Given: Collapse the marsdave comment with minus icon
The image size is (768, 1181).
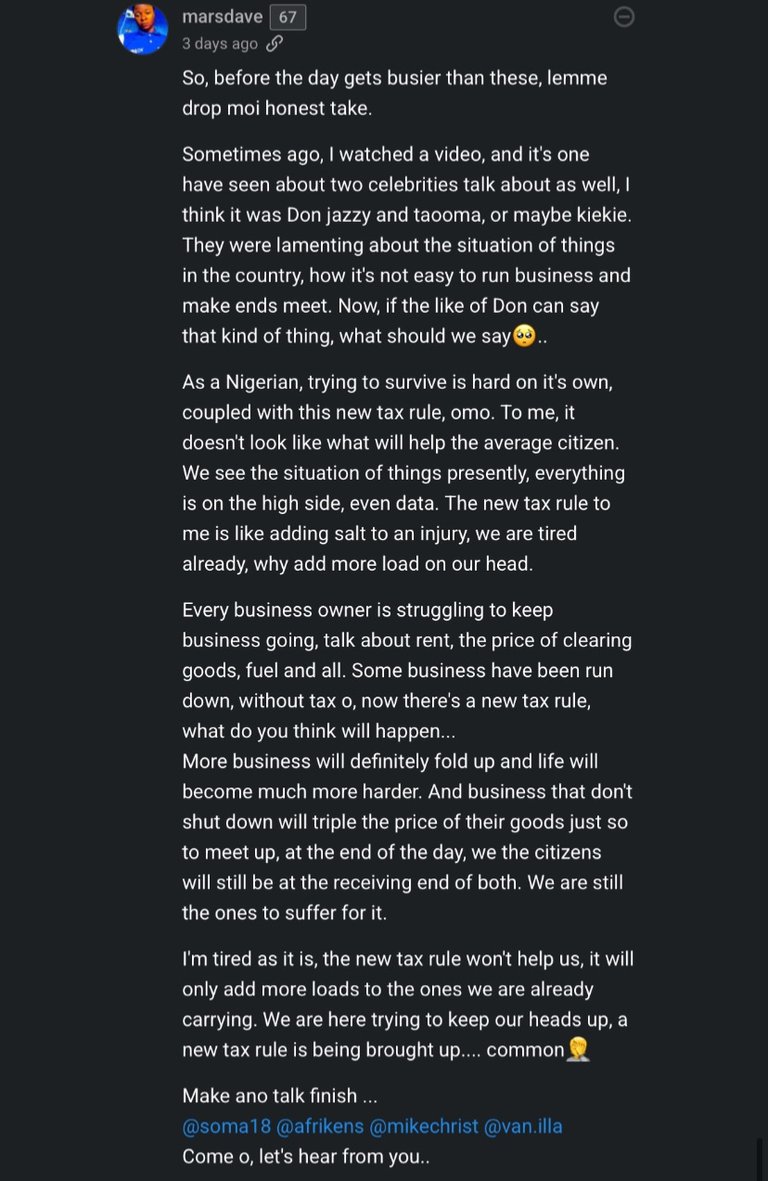Looking at the screenshot, I should click(x=624, y=17).
